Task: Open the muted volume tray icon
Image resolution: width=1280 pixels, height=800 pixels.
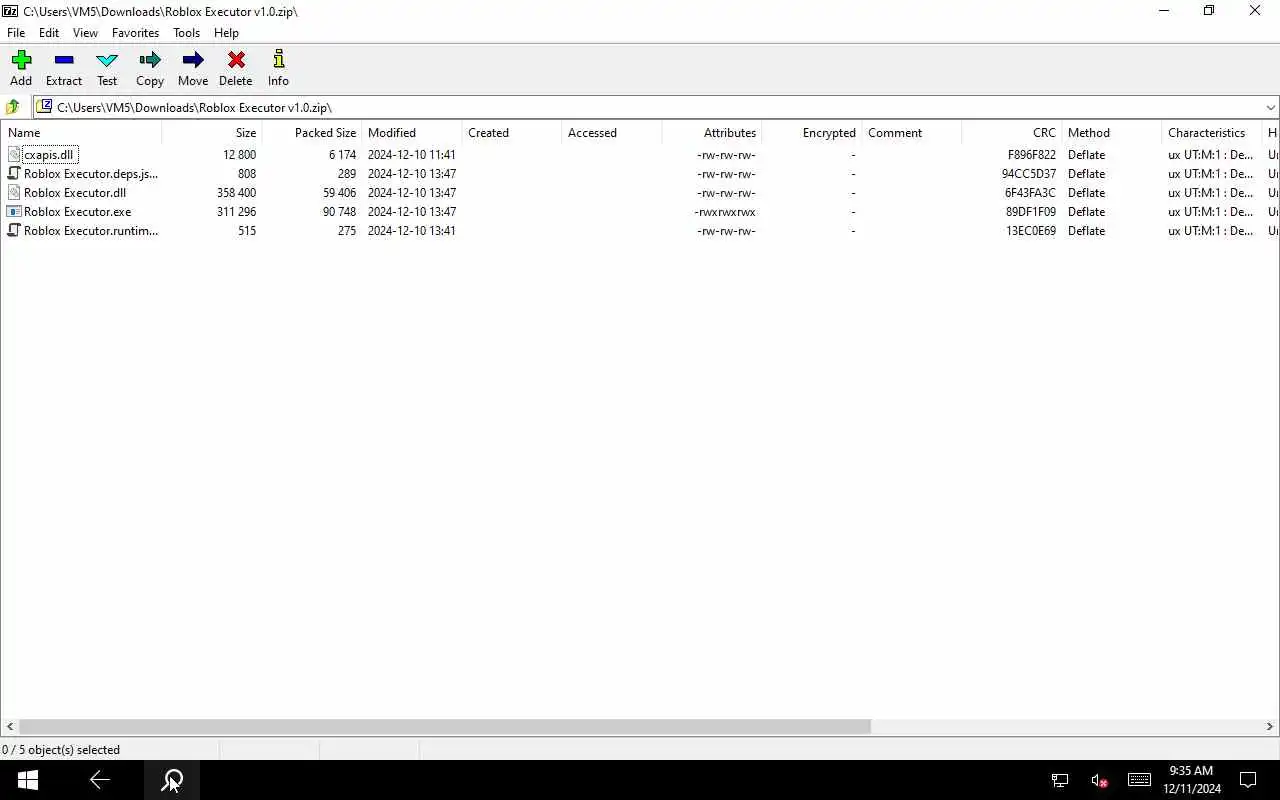Action: point(1099,780)
